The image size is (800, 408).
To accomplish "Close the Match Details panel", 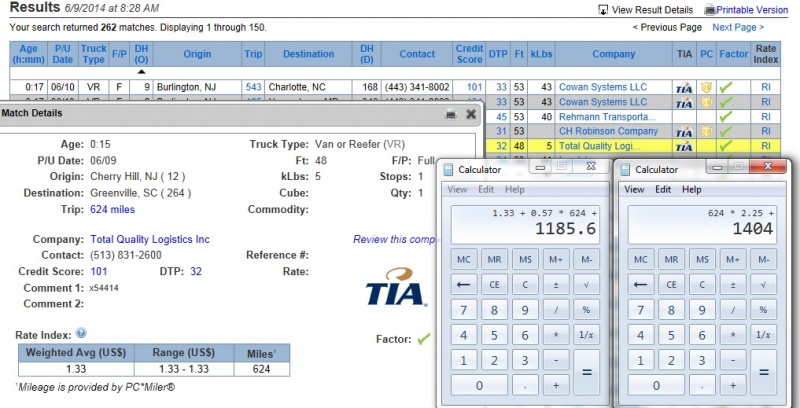I will [x=471, y=114].
